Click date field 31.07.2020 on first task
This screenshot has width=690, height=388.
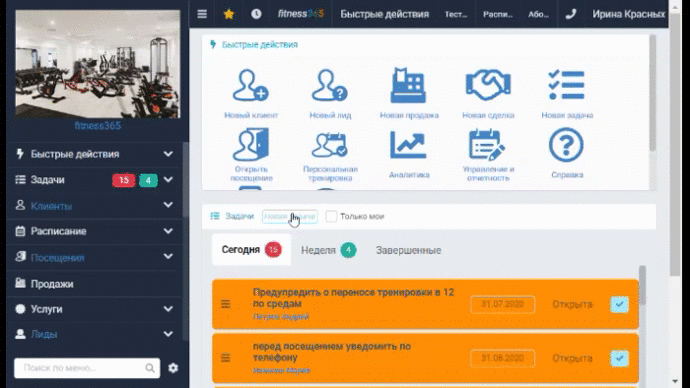(503, 304)
